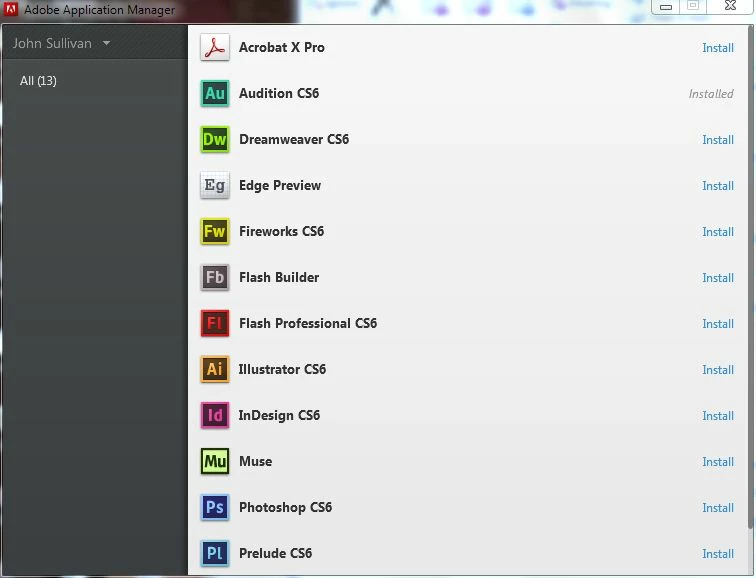Viewport: 756px width, 578px height.
Task: Click the Dreamweaver CS6 name
Action: [x=294, y=139]
